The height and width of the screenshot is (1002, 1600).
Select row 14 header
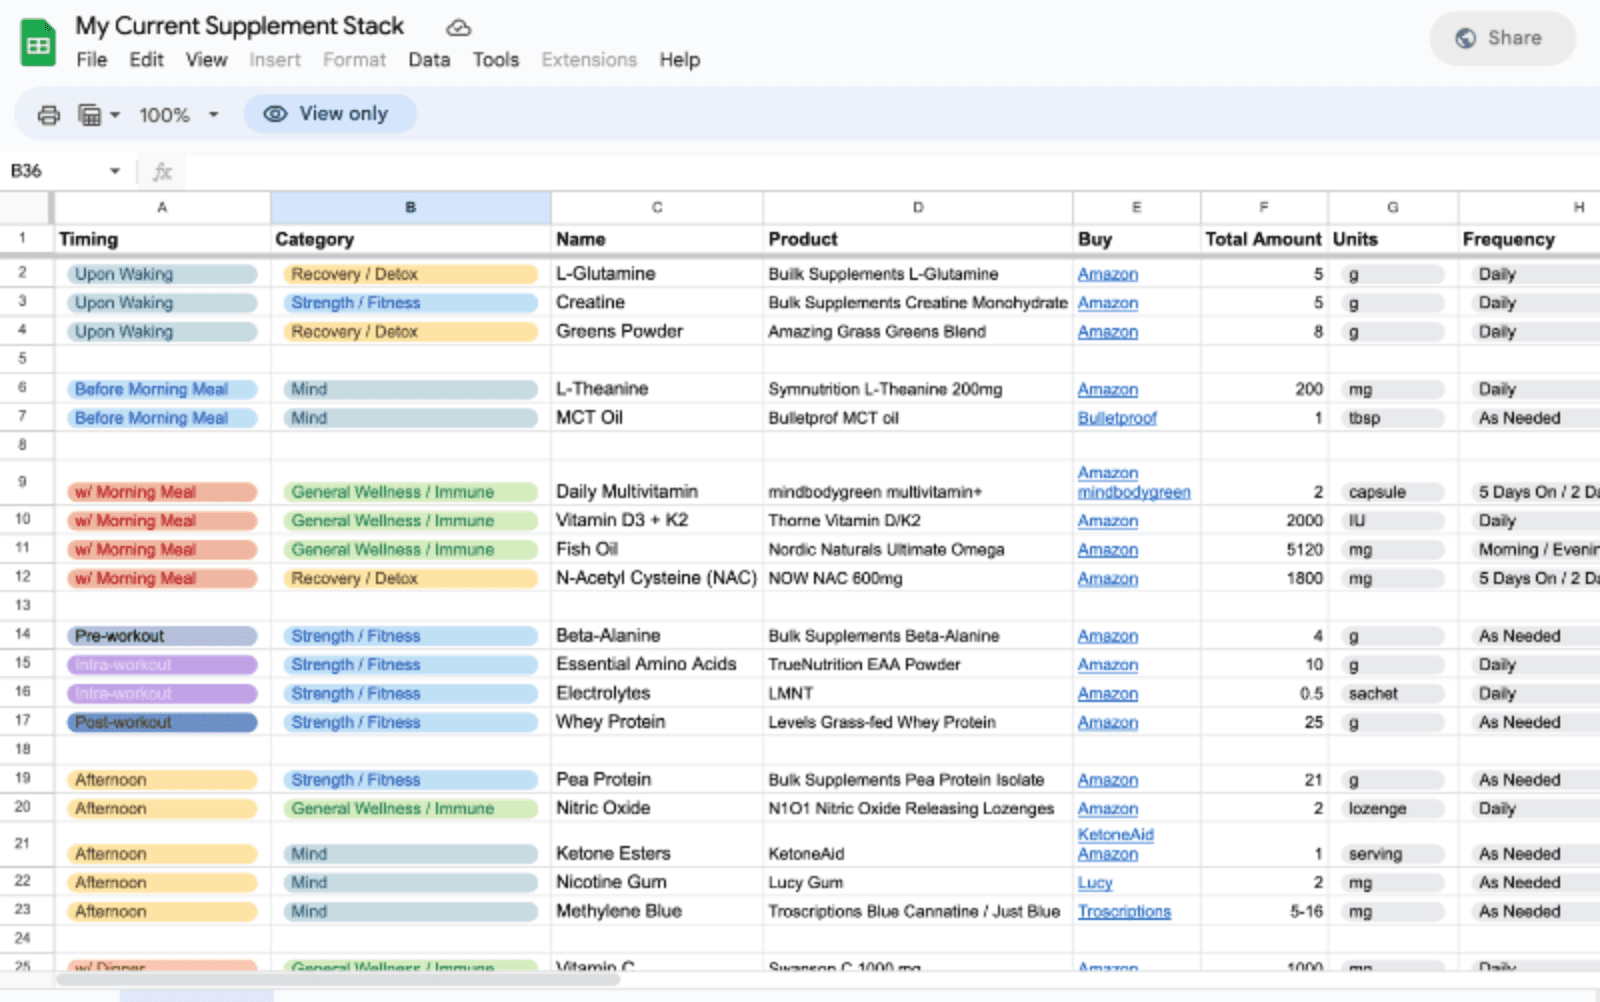(23, 634)
